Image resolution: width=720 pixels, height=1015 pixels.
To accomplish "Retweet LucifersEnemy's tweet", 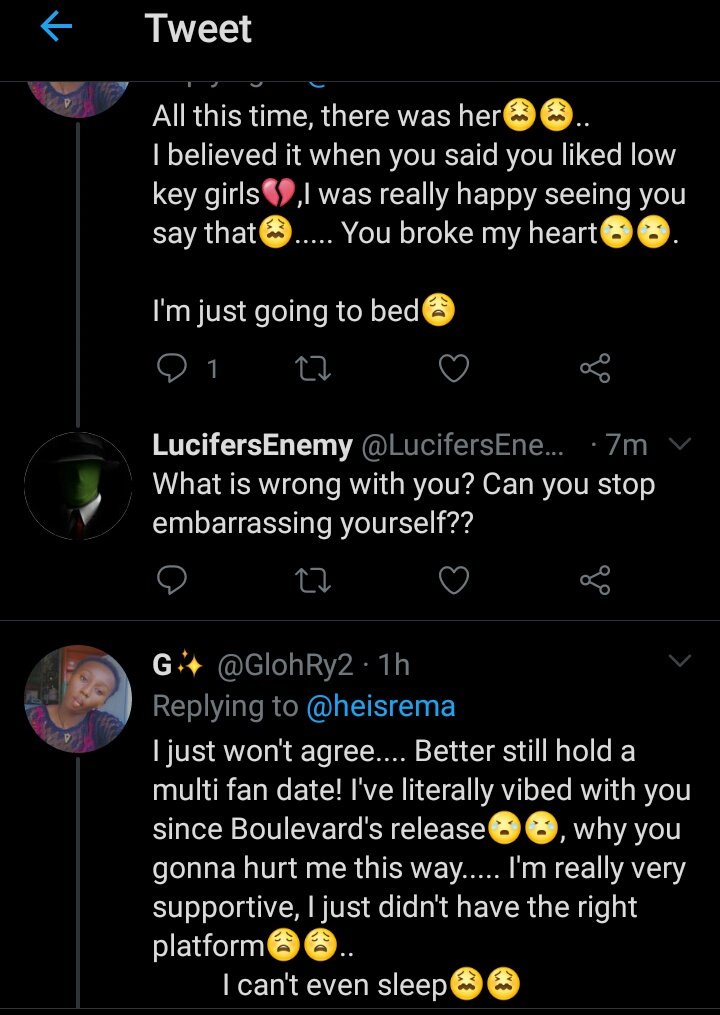I will [x=314, y=579].
